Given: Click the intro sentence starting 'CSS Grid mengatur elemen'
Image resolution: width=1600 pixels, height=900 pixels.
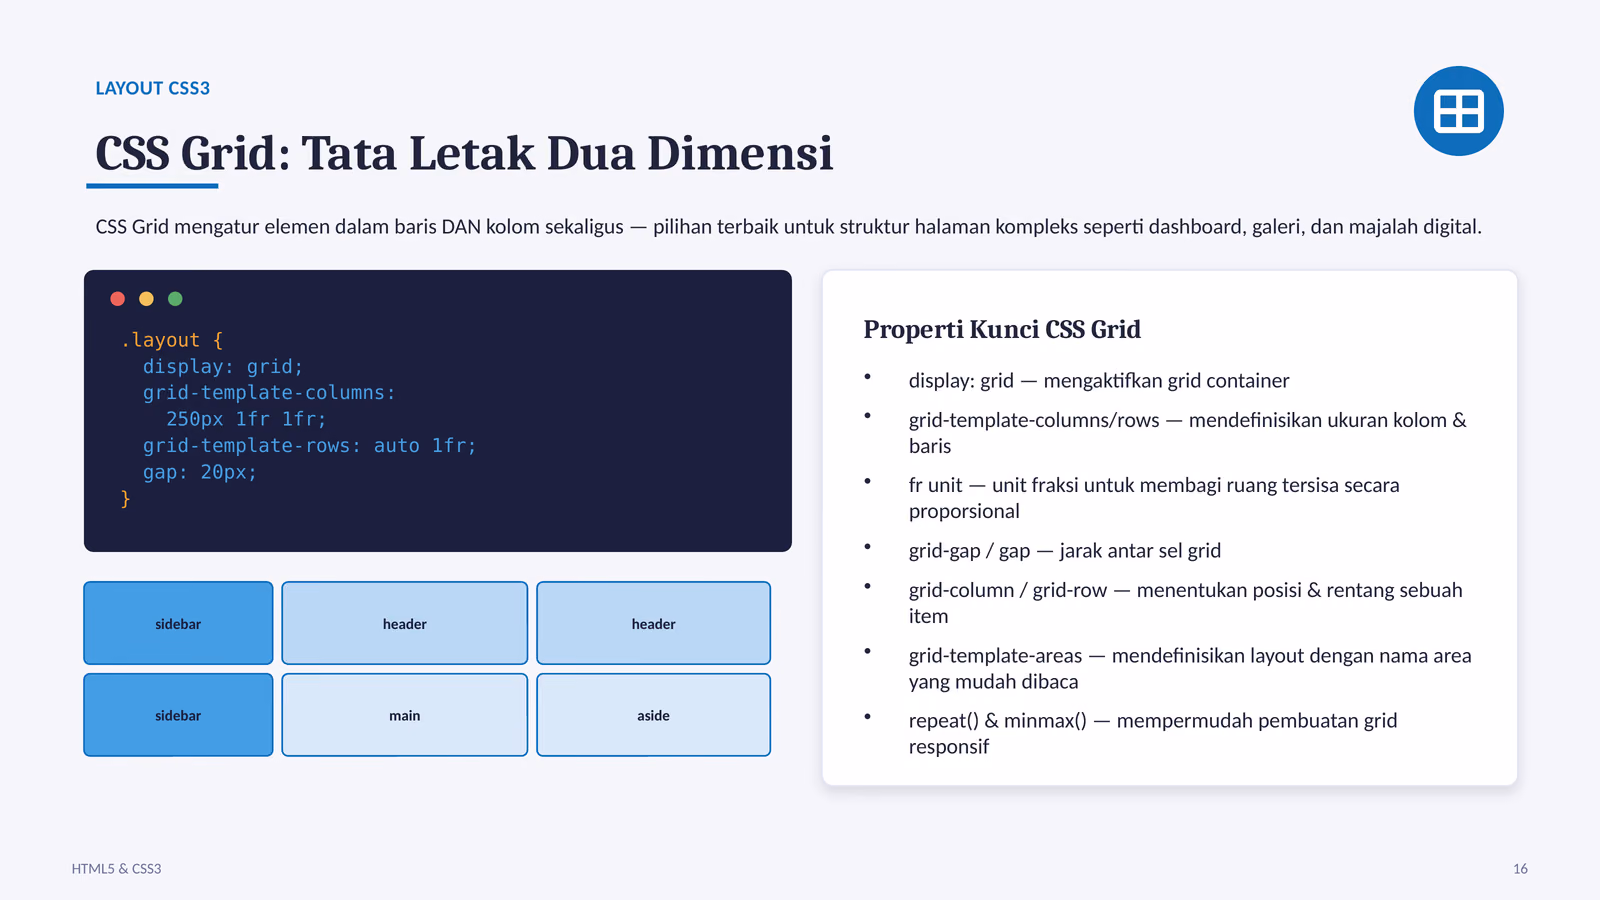Looking at the screenshot, I should pyautogui.click(x=788, y=227).
